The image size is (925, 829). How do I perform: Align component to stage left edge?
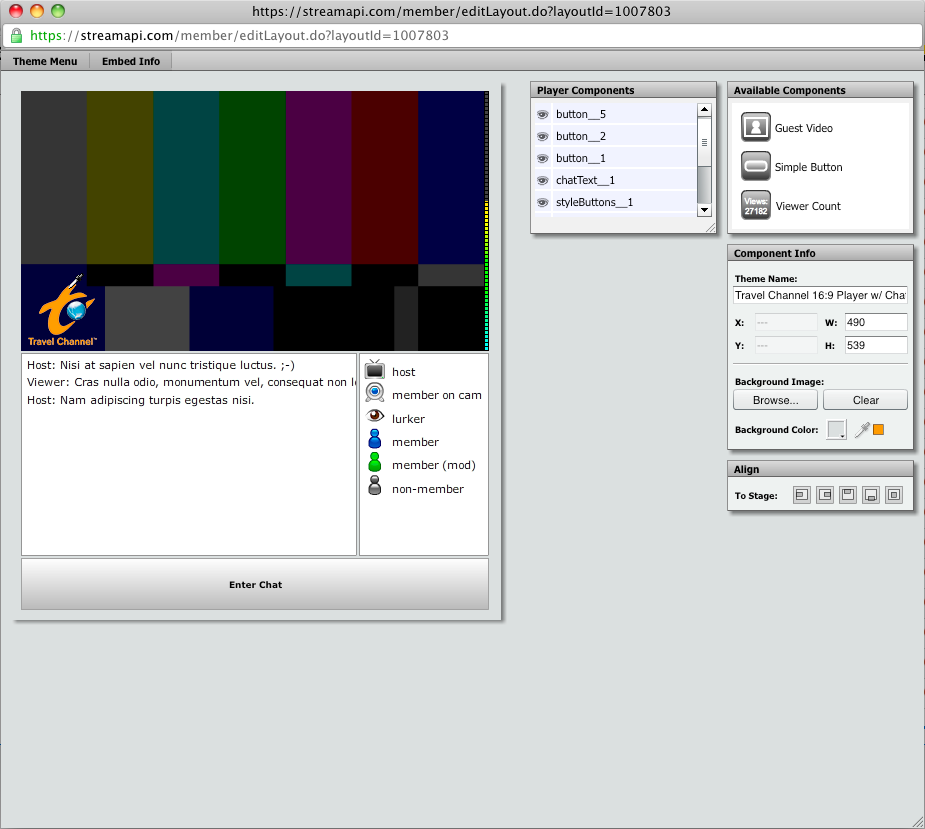pos(802,495)
